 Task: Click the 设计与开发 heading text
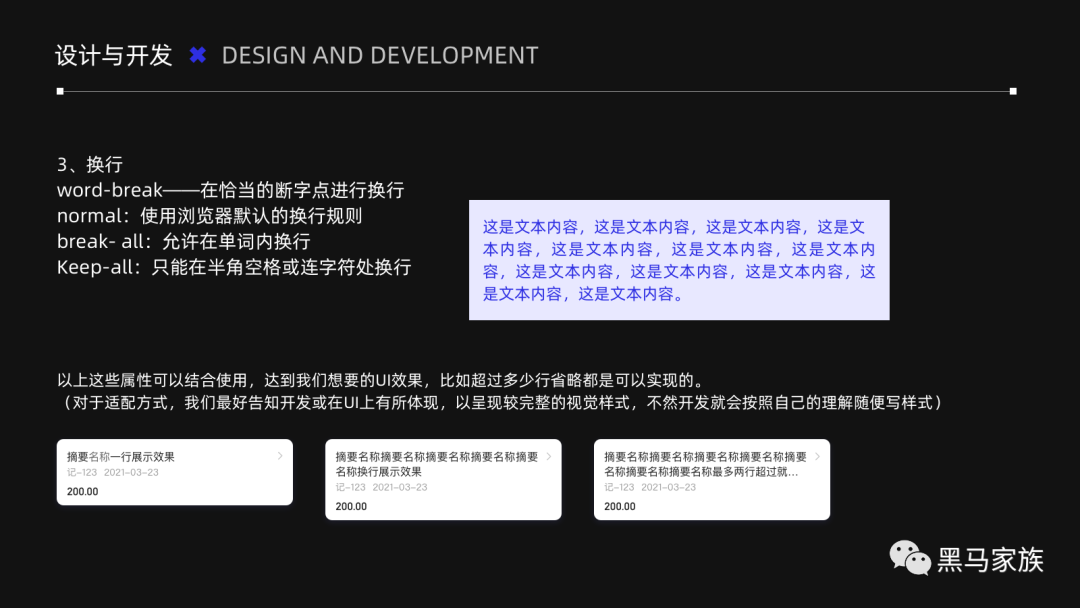click(114, 56)
